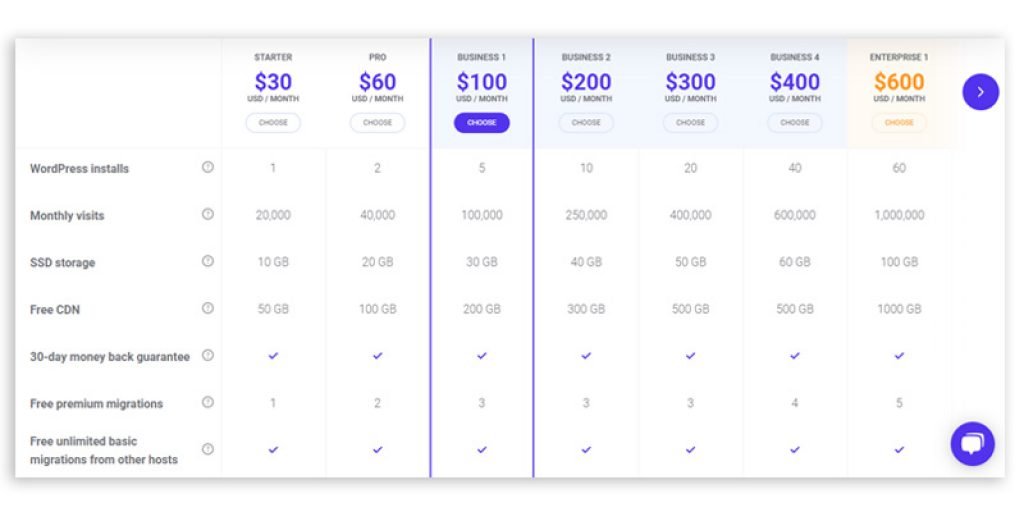Open the WordPress installs info tooltip icon
This screenshot has width=1024, height=512.
pyautogui.click(x=208, y=167)
